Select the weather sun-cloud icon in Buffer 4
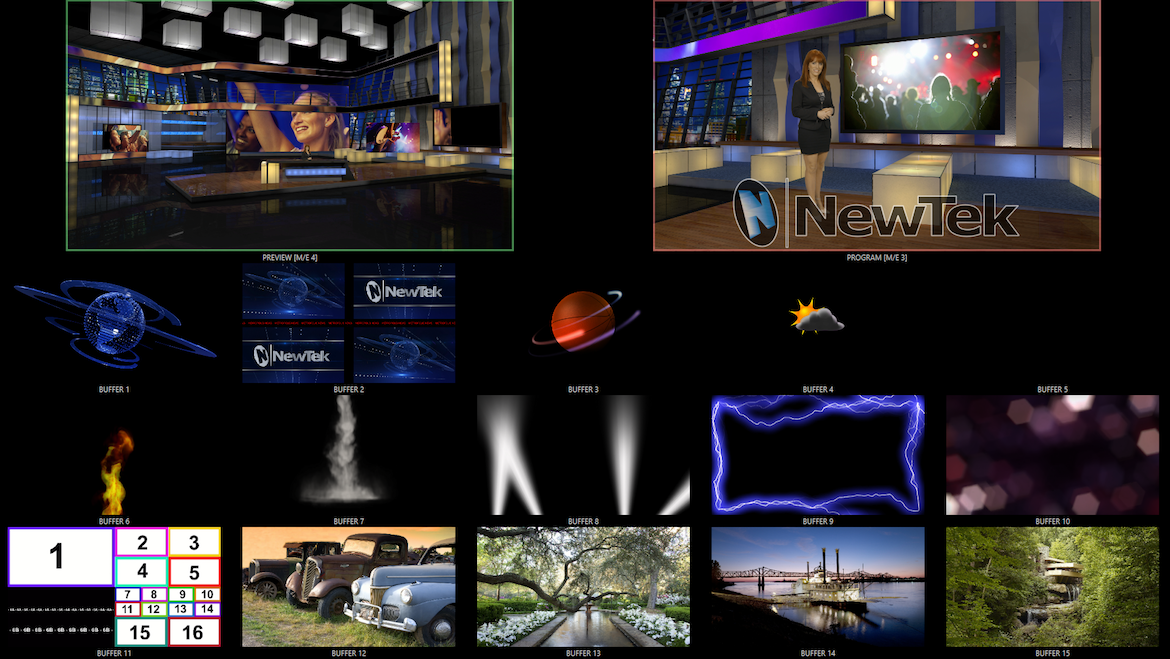Image resolution: width=1170 pixels, height=659 pixels. tap(816, 318)
